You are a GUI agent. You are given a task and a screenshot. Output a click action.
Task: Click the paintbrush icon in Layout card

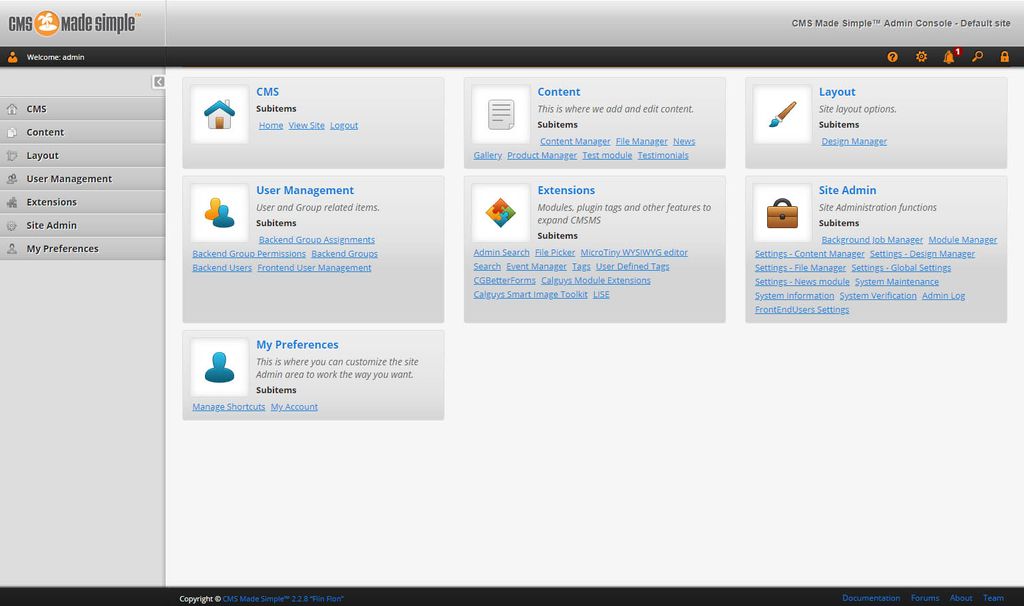tap(782, 114)
